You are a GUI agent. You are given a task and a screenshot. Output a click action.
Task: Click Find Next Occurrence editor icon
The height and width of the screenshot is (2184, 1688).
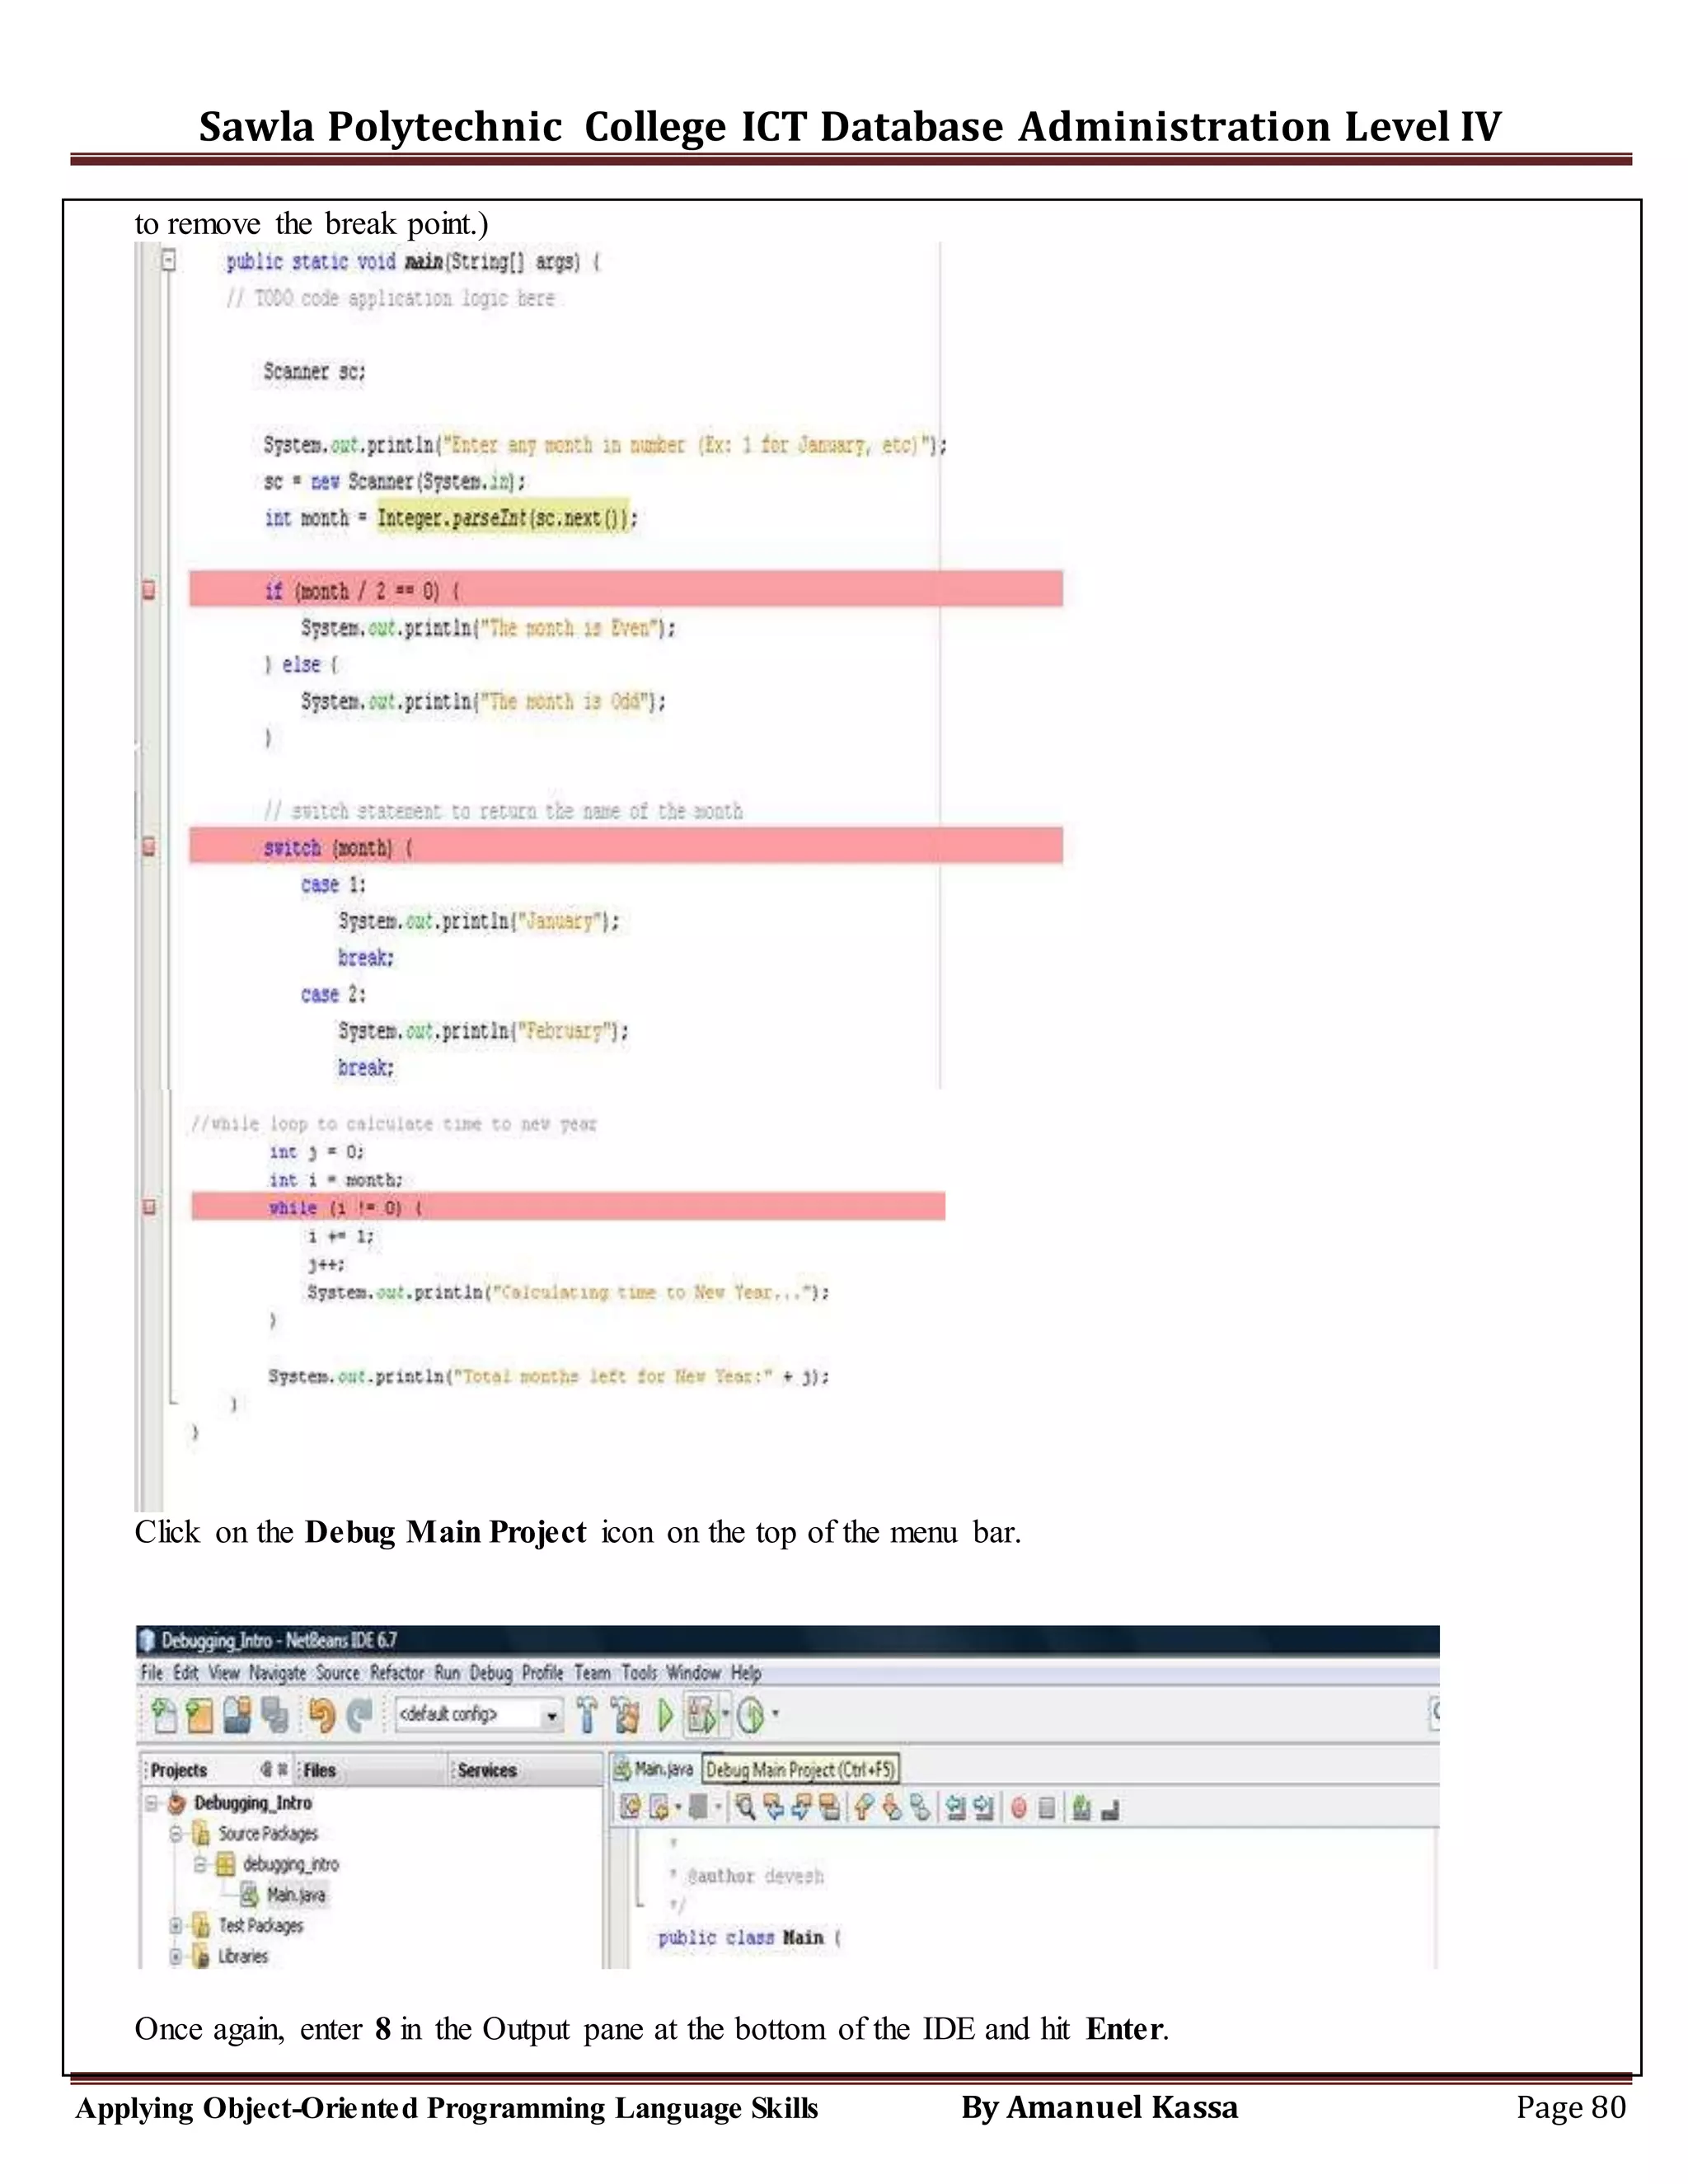click(x=802, y=1807)
